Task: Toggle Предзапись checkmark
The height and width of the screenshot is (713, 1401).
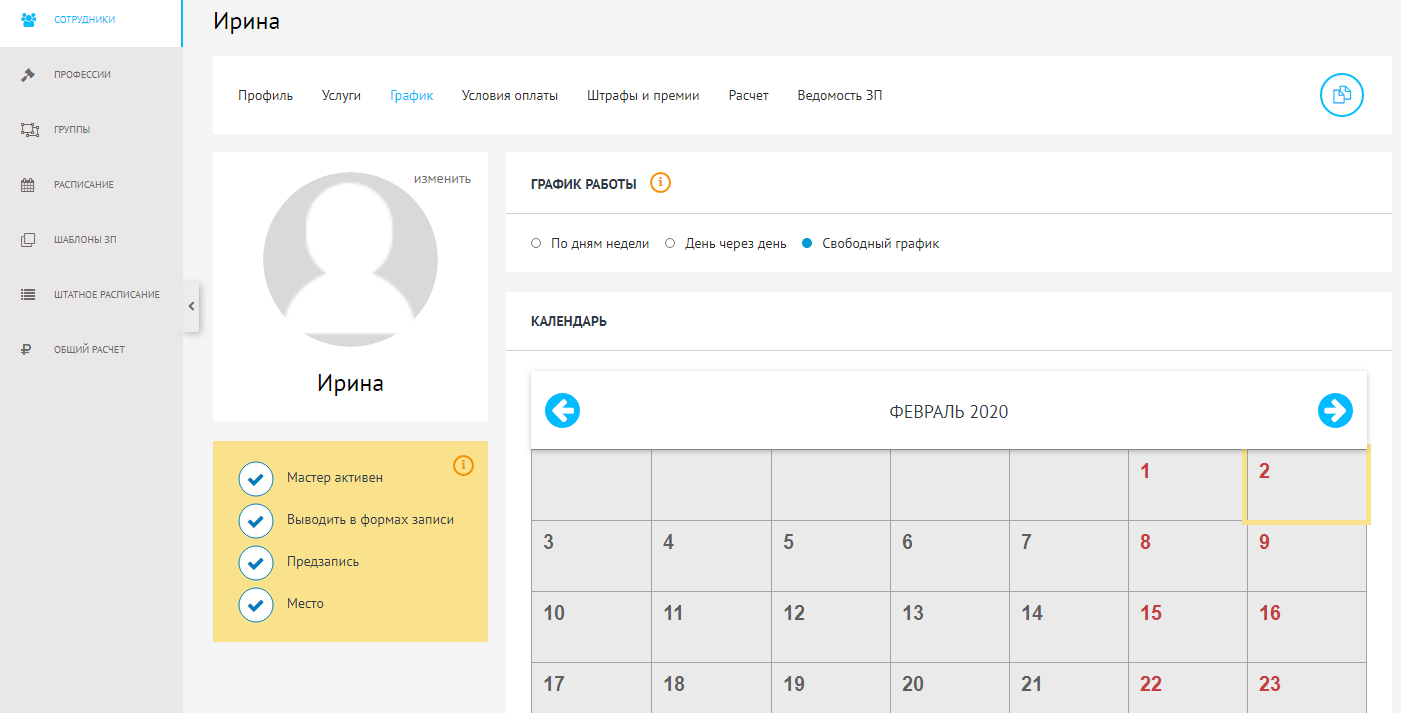Action: pyautogui.click(x=256, y=563)
